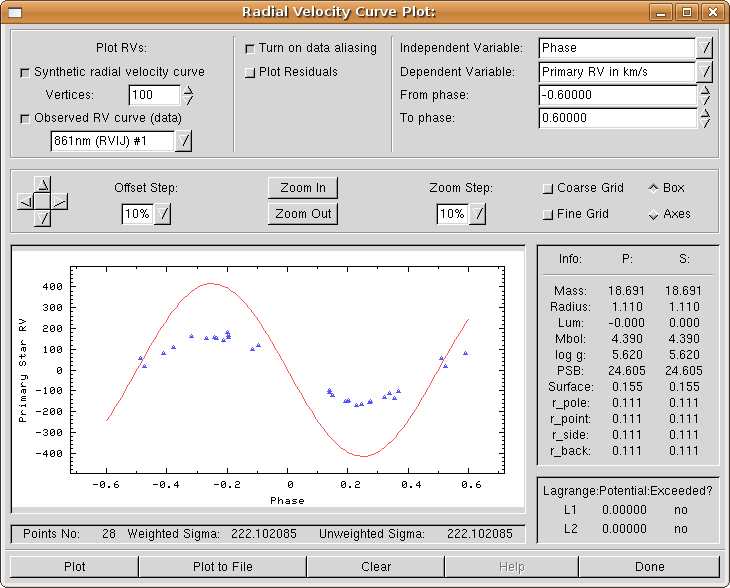
Task: Click the From phase field -0.60000
Action: 617,95
